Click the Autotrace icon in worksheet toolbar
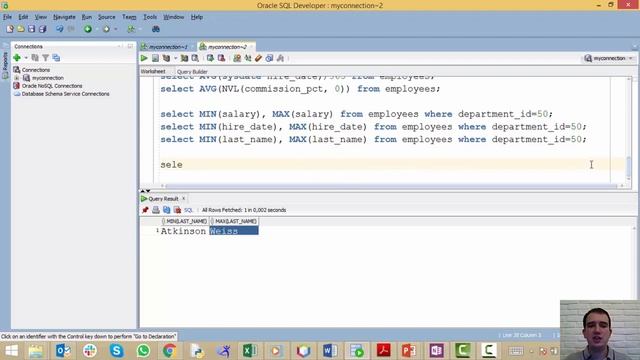 click(x=184, y=58)
